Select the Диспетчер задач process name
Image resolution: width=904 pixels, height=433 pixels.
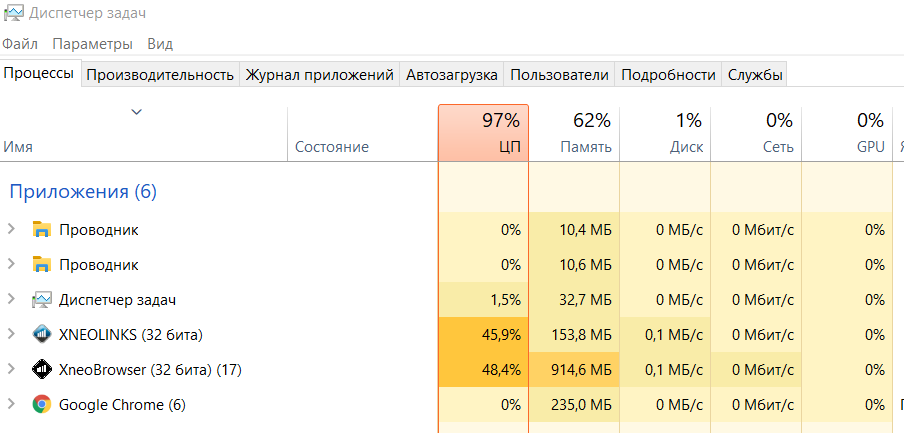tap(118, 300)
